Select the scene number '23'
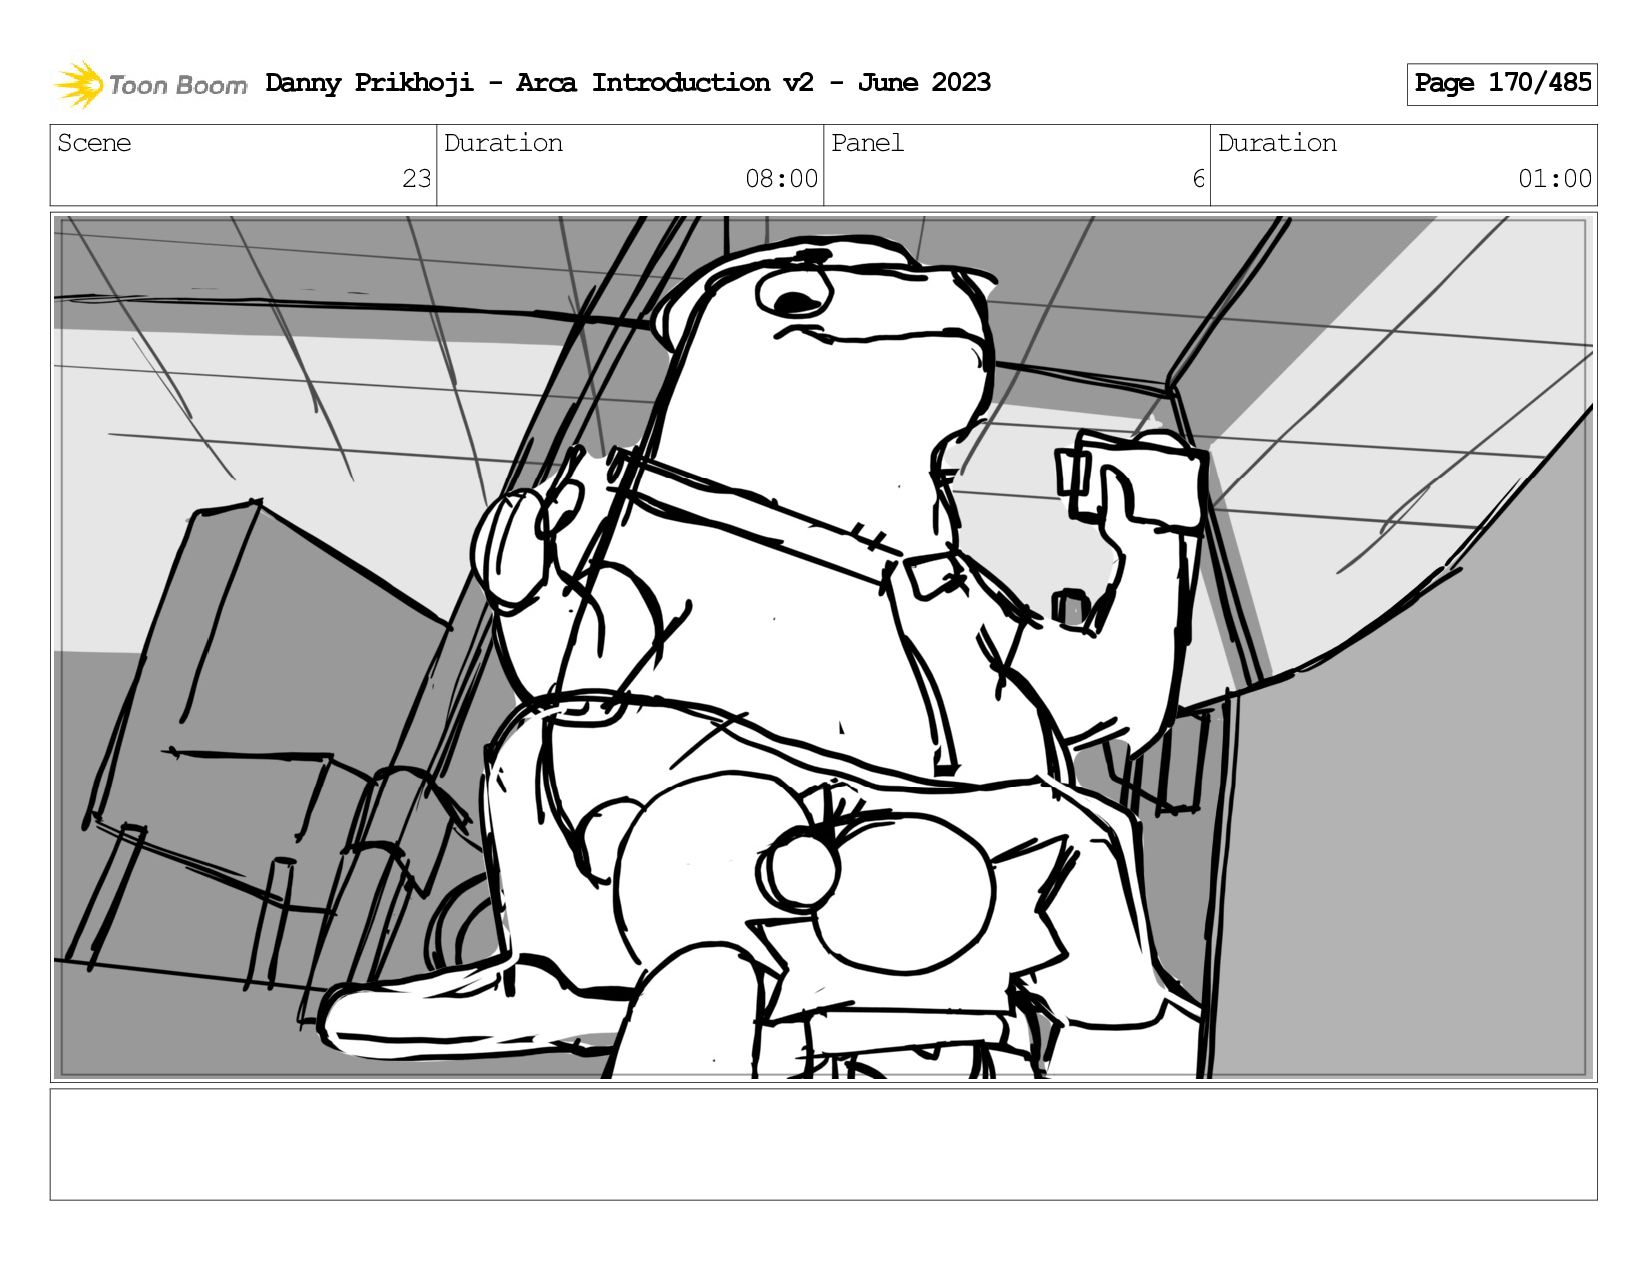1650x1275 pixels. tap(416, 179)
